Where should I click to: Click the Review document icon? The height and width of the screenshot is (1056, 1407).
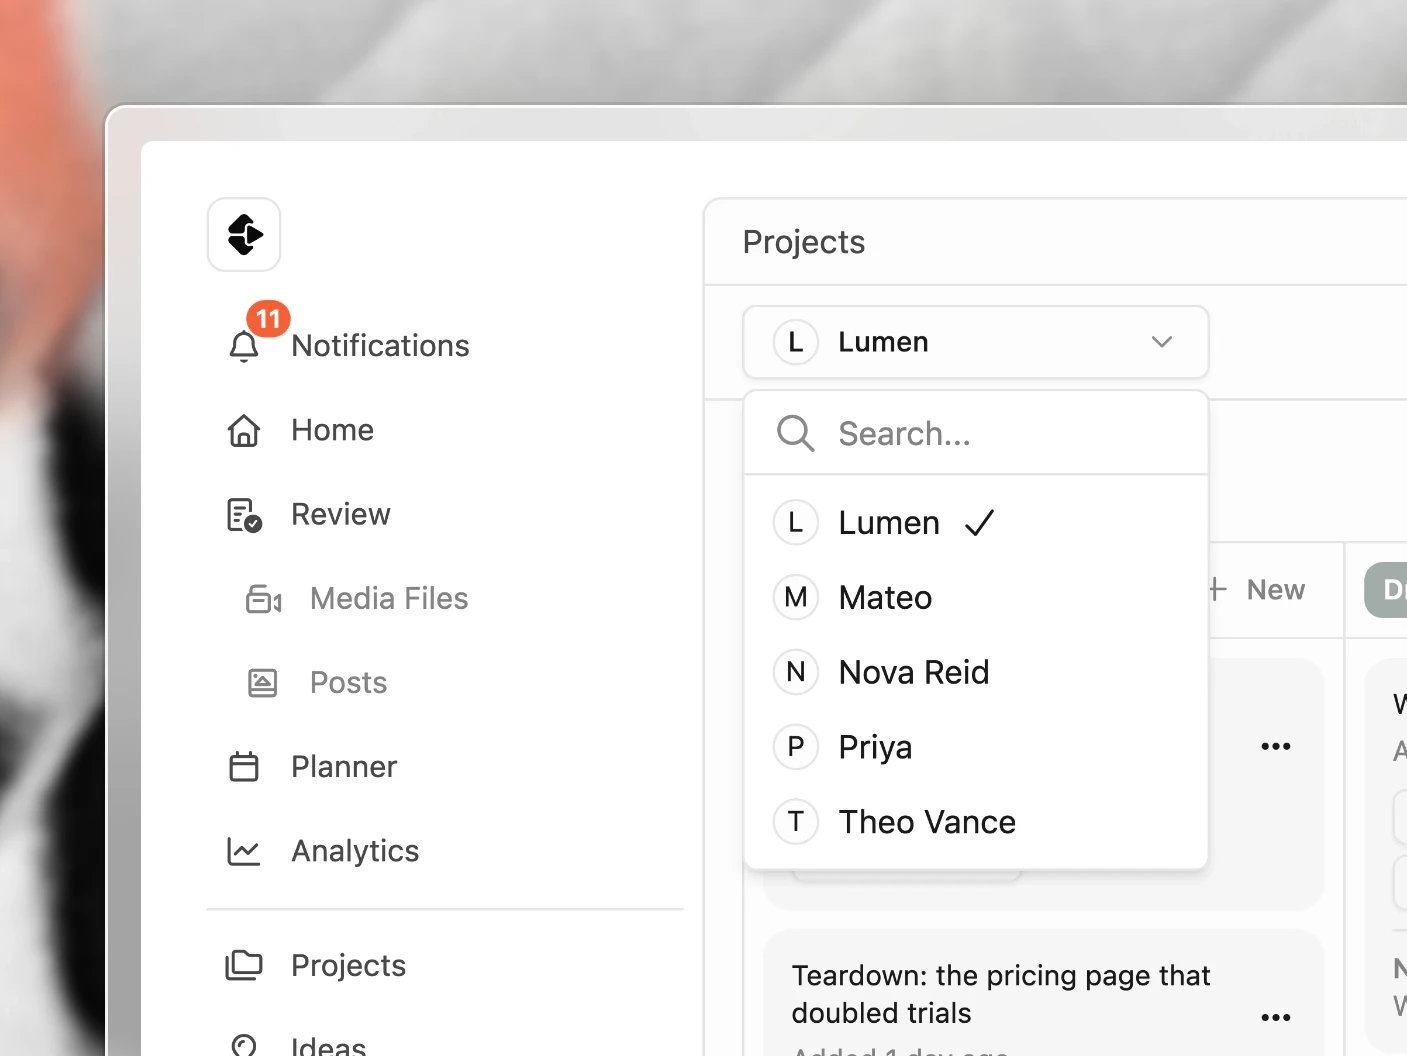coord(244,515)
